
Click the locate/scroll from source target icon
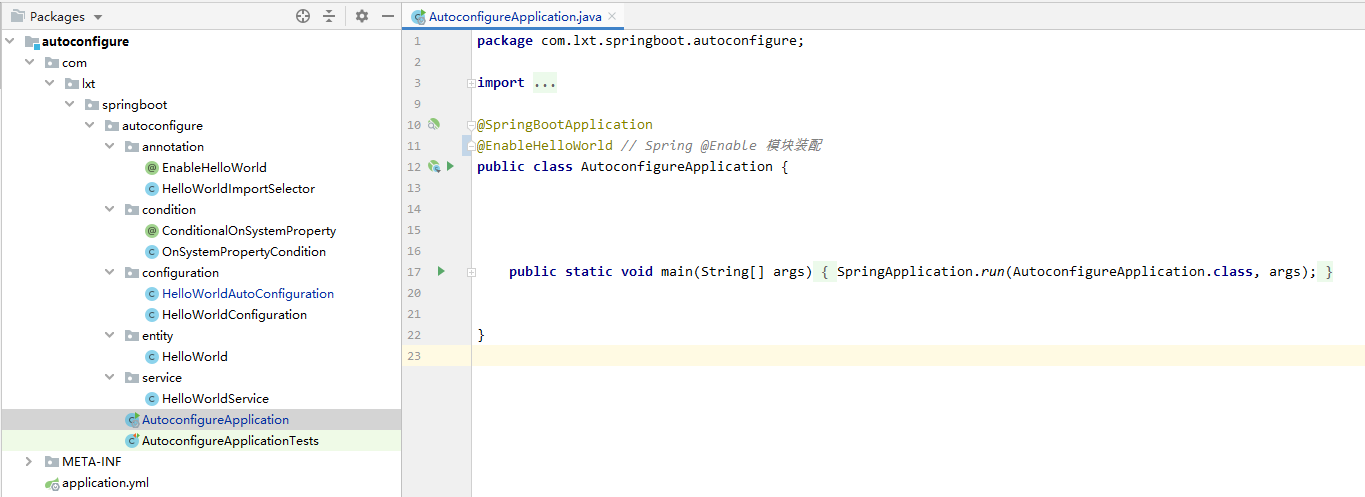click(x=303, y=16)
